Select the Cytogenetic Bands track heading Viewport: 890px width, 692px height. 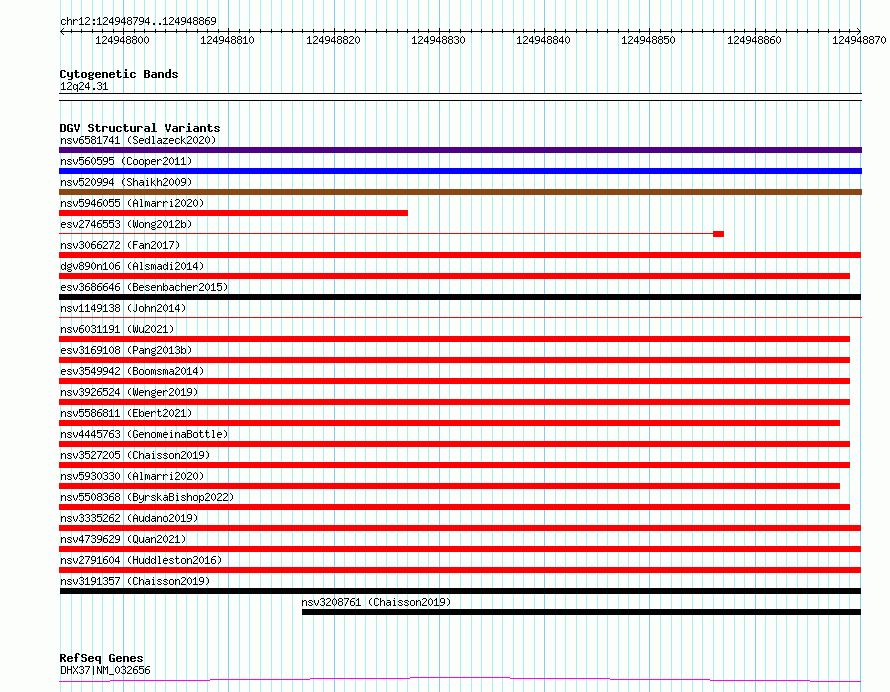click(x=119, y=74)
